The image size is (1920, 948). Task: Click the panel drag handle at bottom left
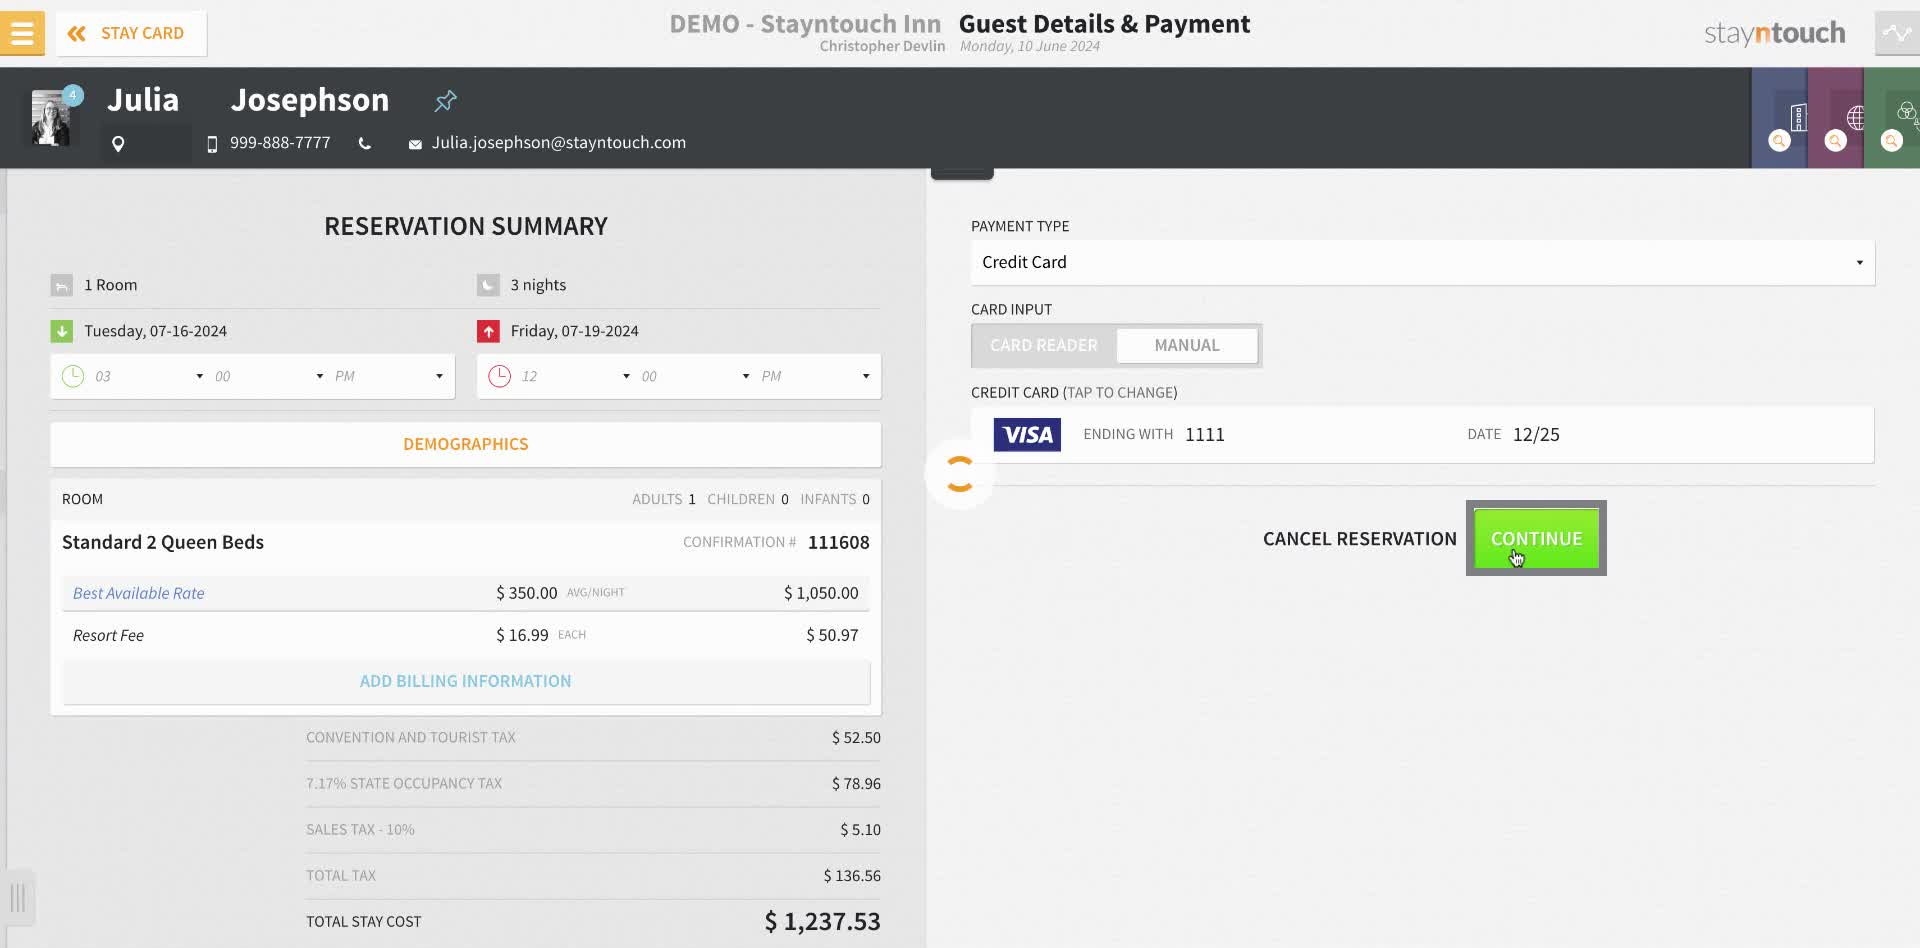click(x=18, y=897)
